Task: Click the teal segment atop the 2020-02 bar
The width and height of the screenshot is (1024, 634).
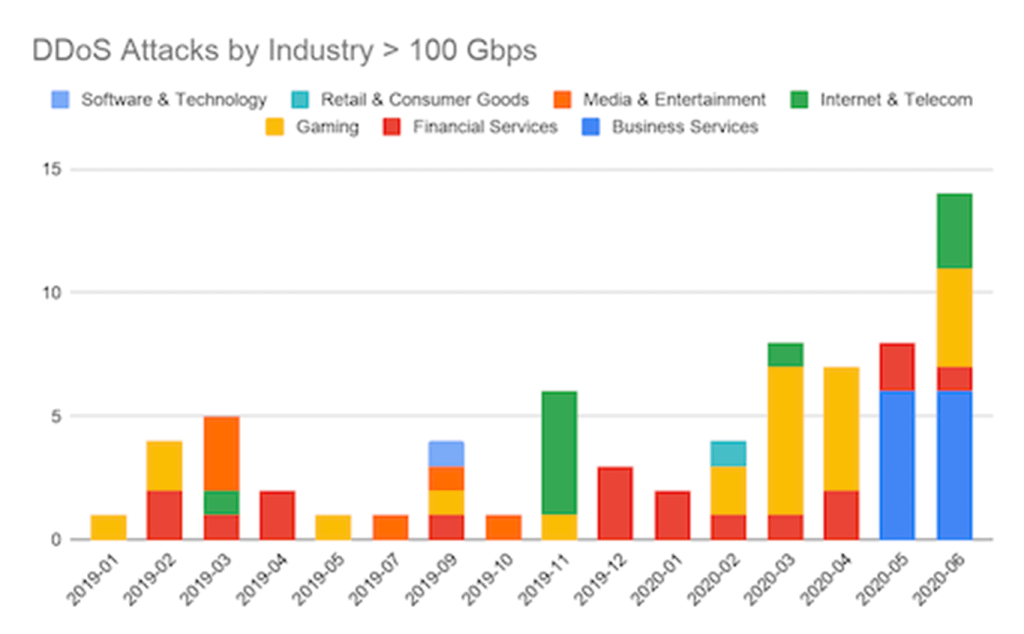Action: [x=729, y=453]
